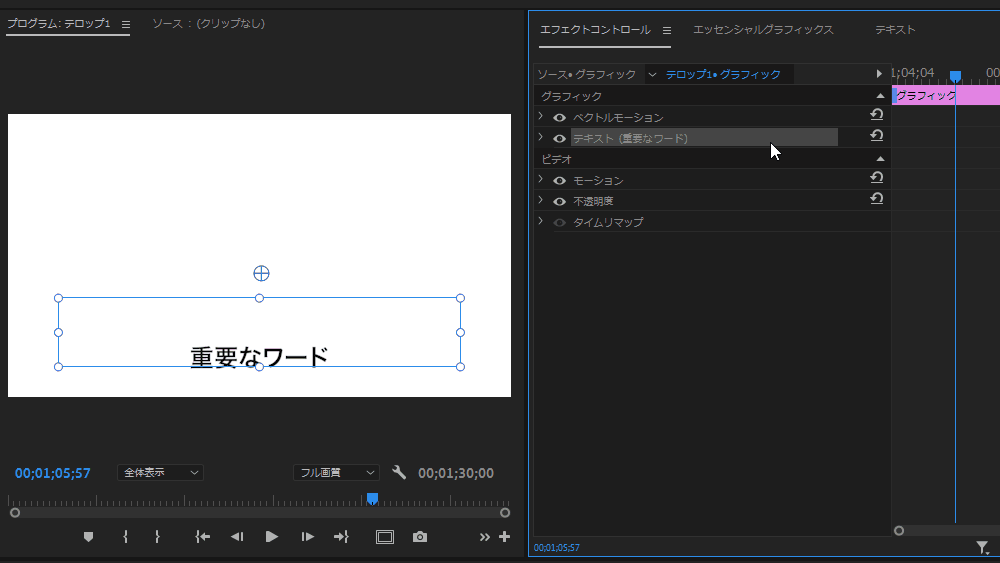The width and height of the screenshot is (1000, 563).
Task: Expand the タイムリマップ properties
Action: pos(541,221)
